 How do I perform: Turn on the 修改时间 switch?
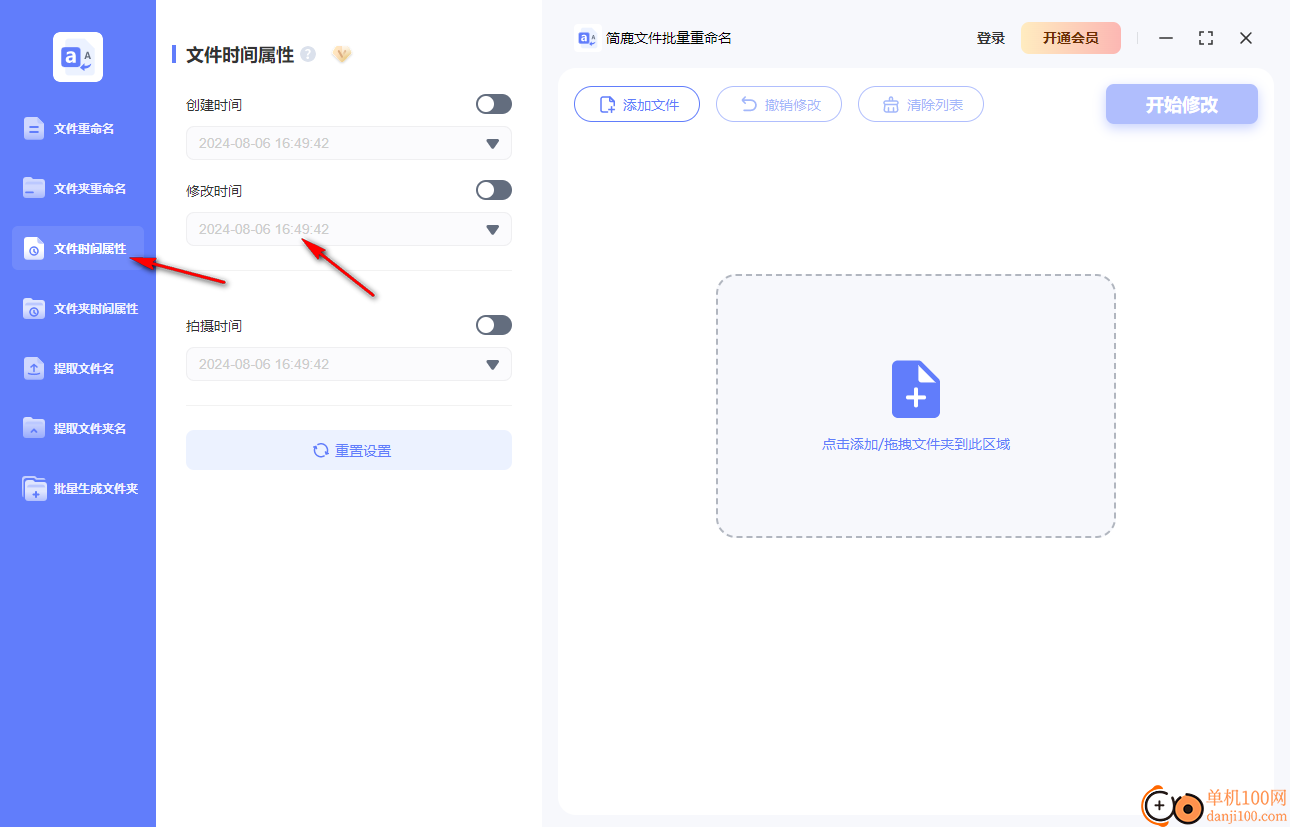(x=494, y=190)
